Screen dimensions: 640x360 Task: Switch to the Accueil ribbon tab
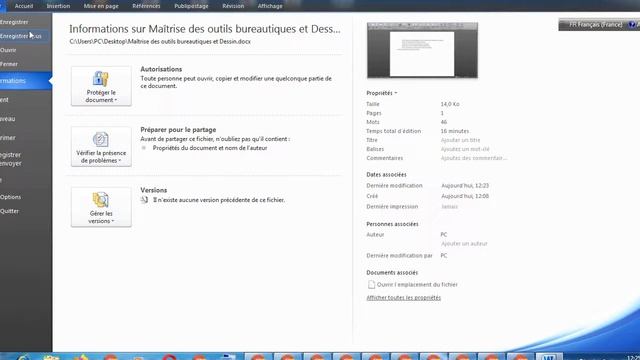pyautogui.click(x=24, y=6)
